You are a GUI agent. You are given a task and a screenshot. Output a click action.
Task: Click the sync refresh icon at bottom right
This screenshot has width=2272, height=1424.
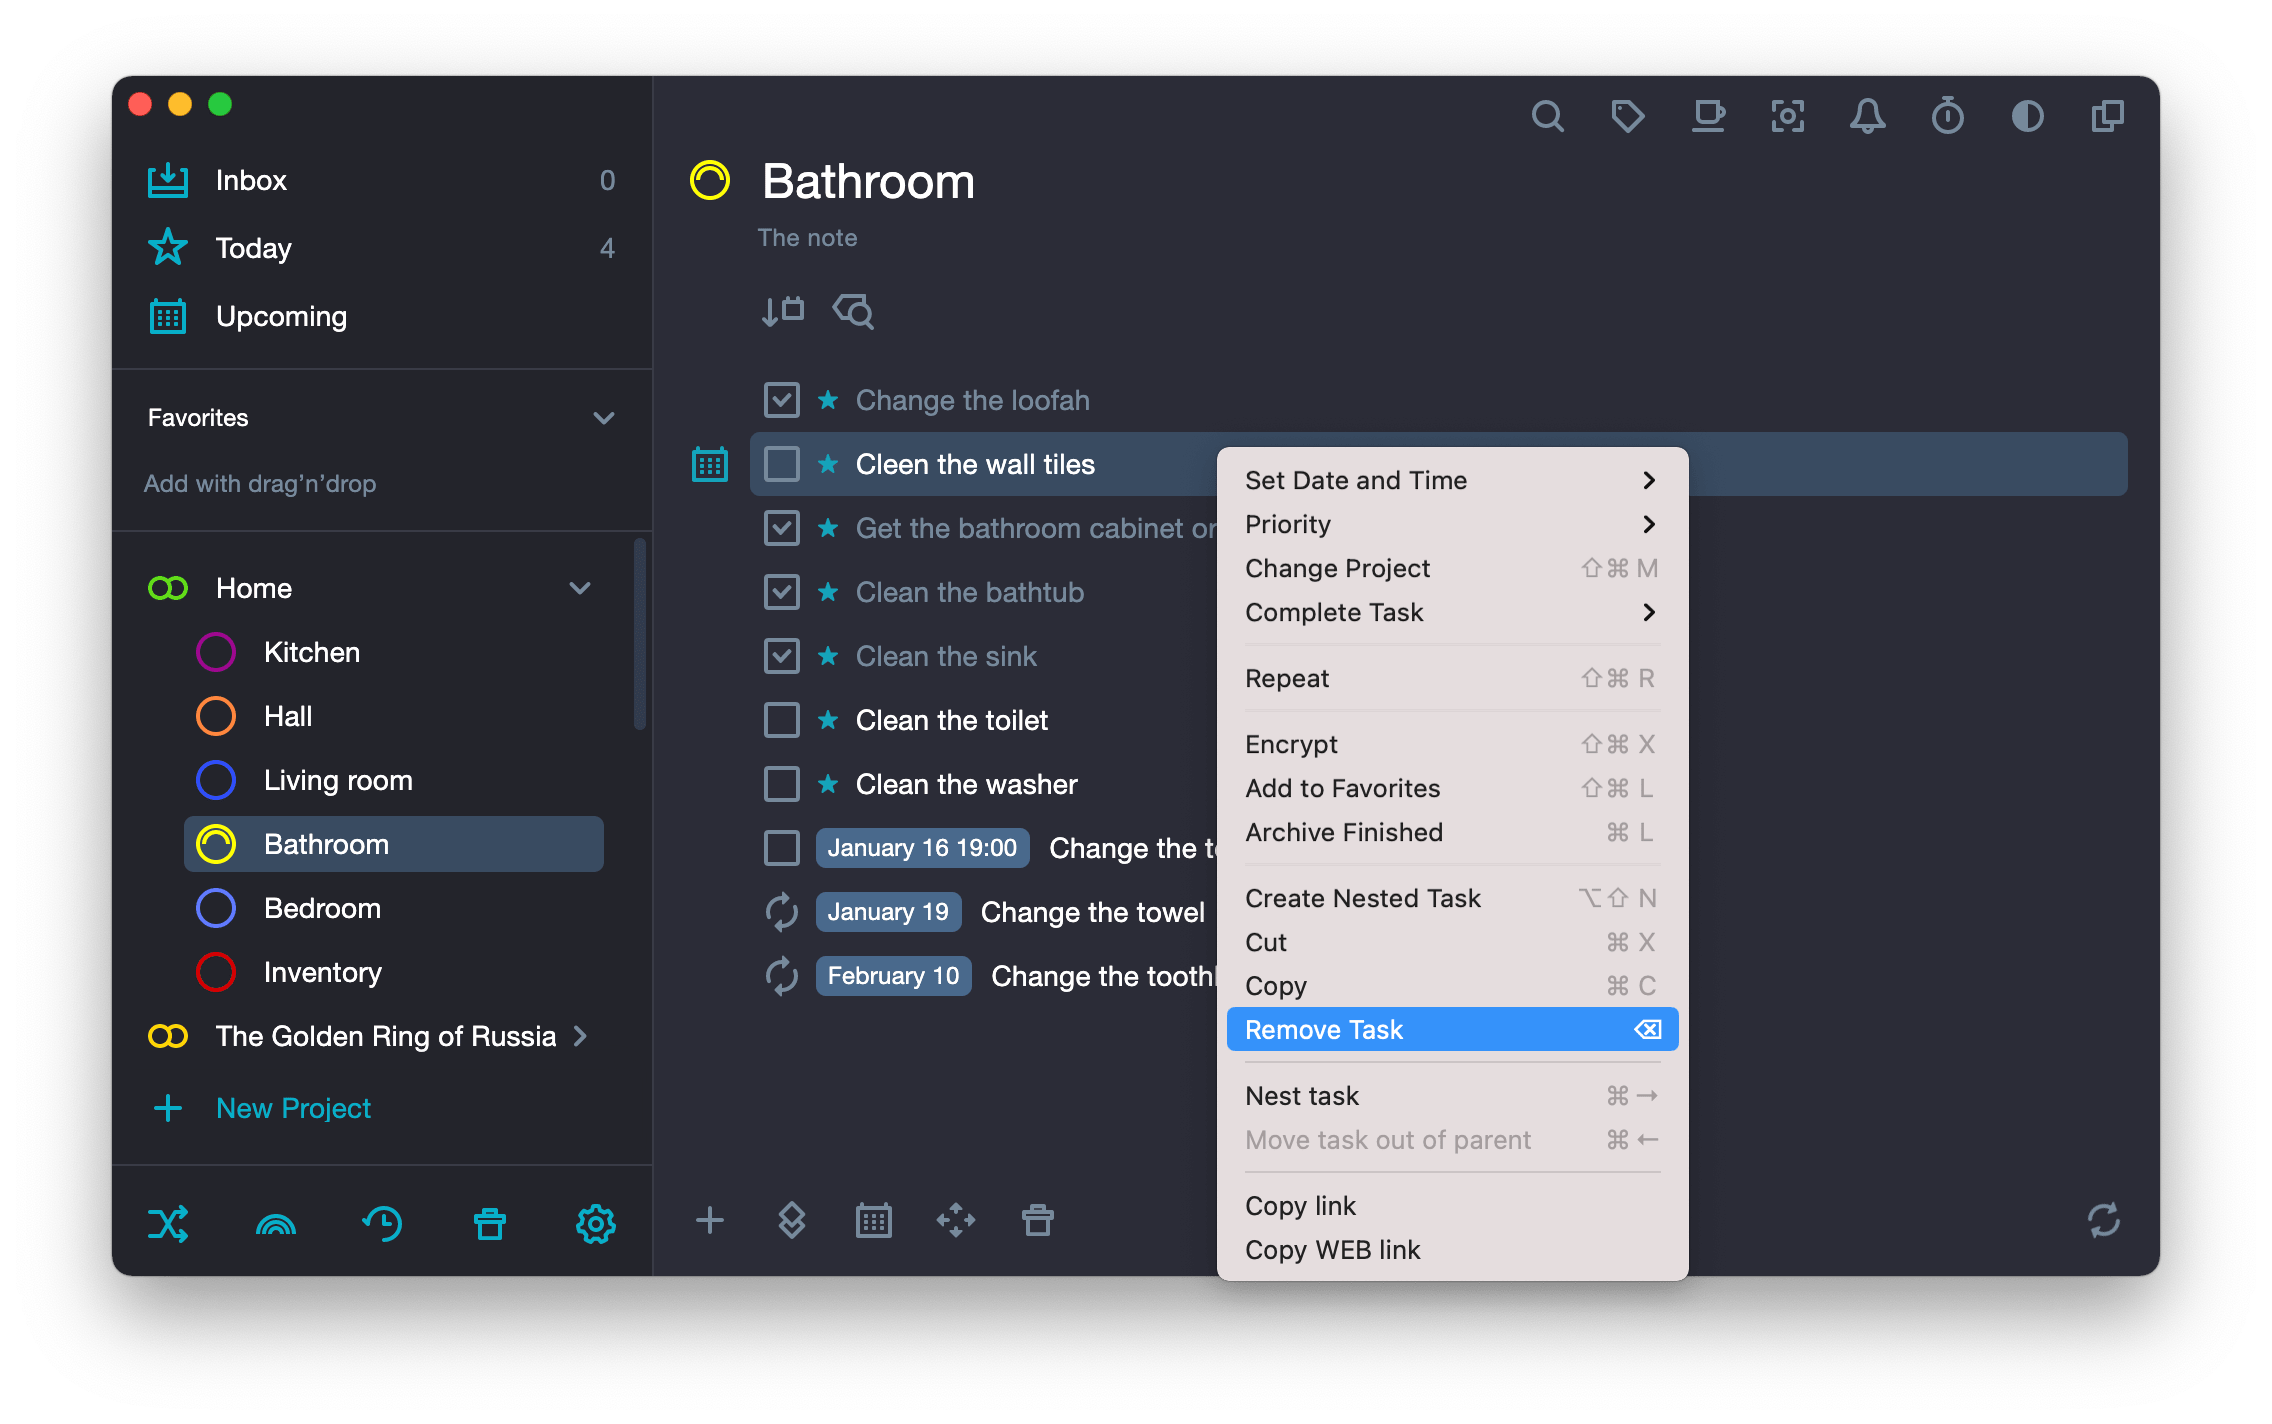pos(2104,1220)
